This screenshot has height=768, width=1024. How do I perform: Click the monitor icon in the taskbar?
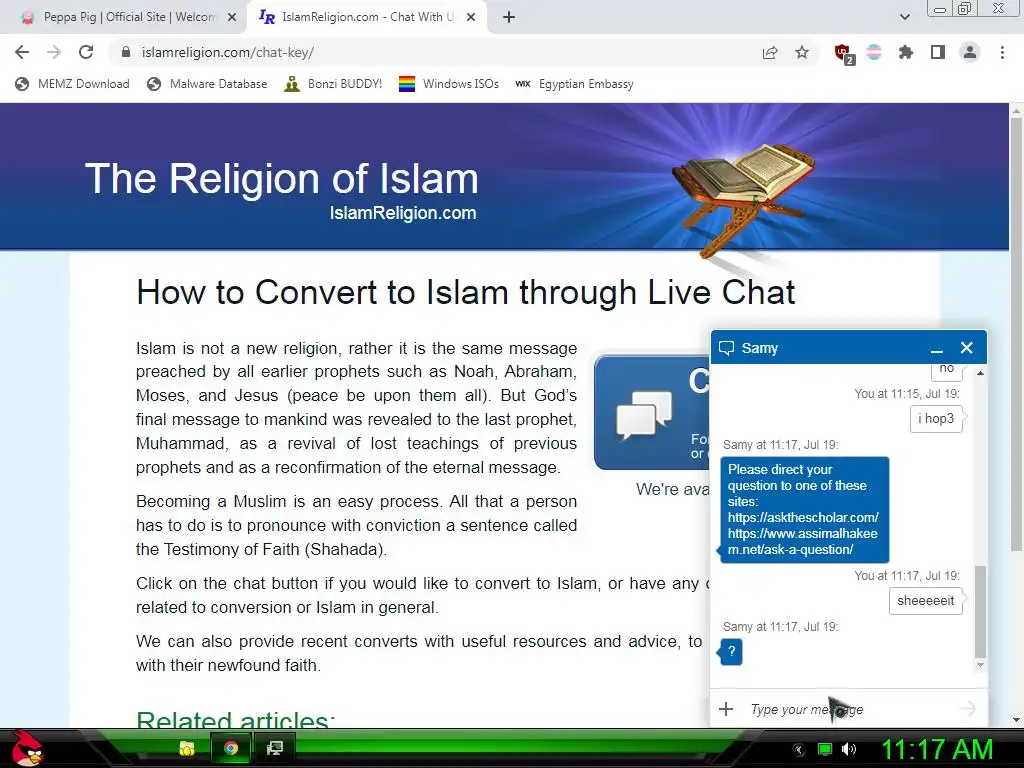275,748
